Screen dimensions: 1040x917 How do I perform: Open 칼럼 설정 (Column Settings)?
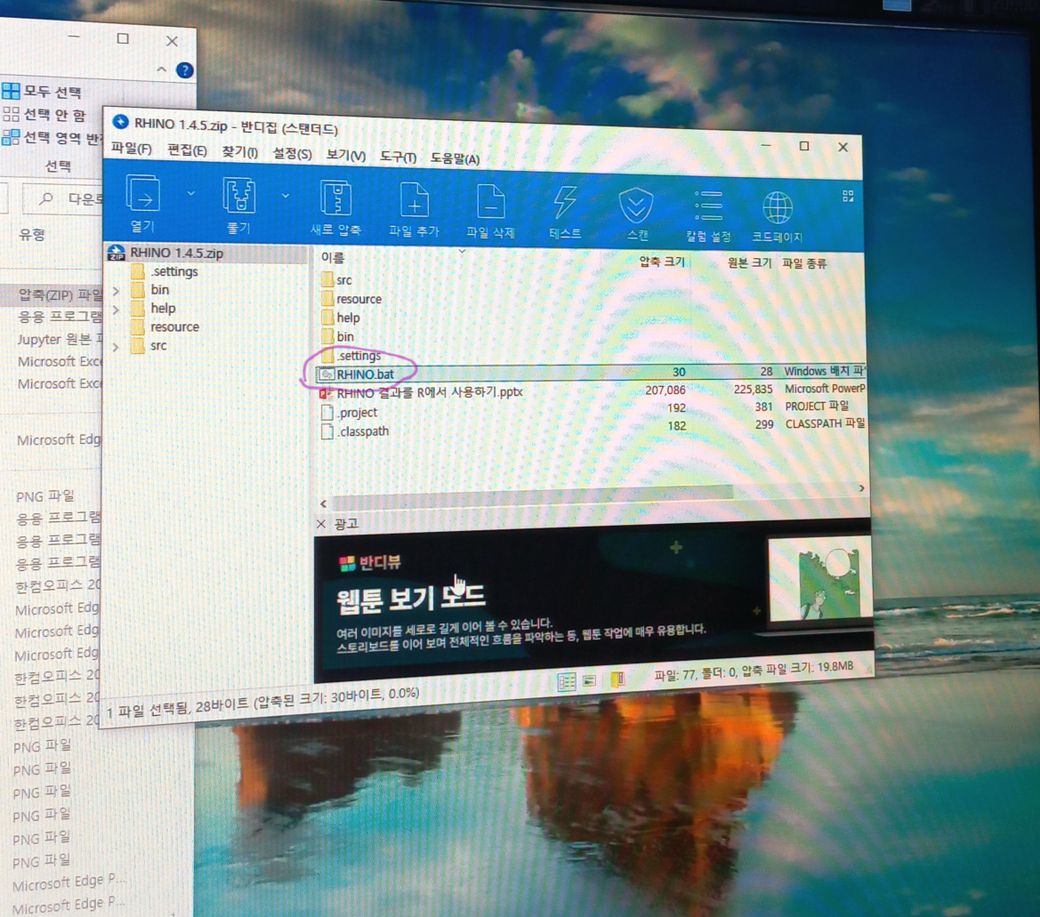[x=708, y=208]
